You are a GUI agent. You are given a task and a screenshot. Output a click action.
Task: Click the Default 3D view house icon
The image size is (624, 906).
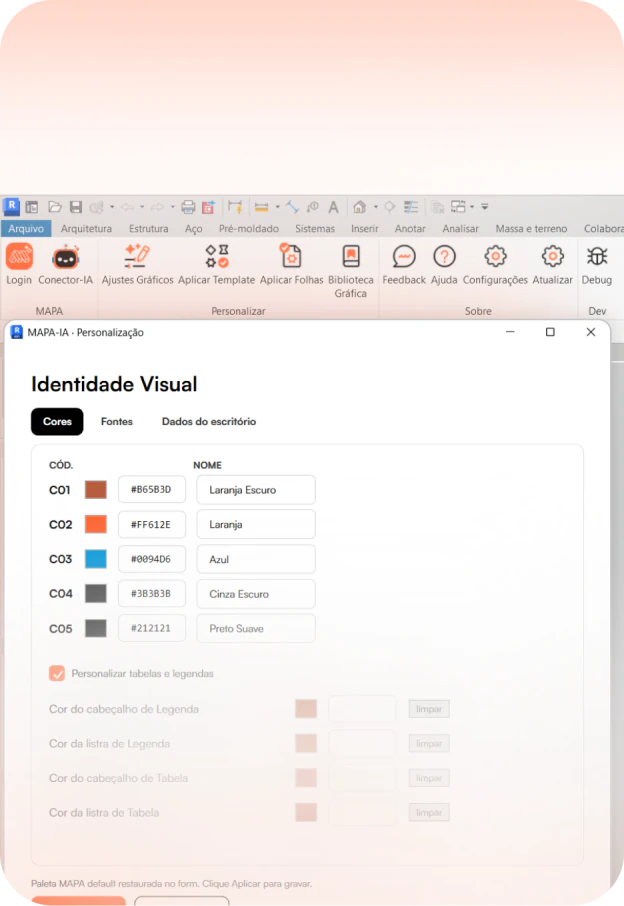point(359,207)
